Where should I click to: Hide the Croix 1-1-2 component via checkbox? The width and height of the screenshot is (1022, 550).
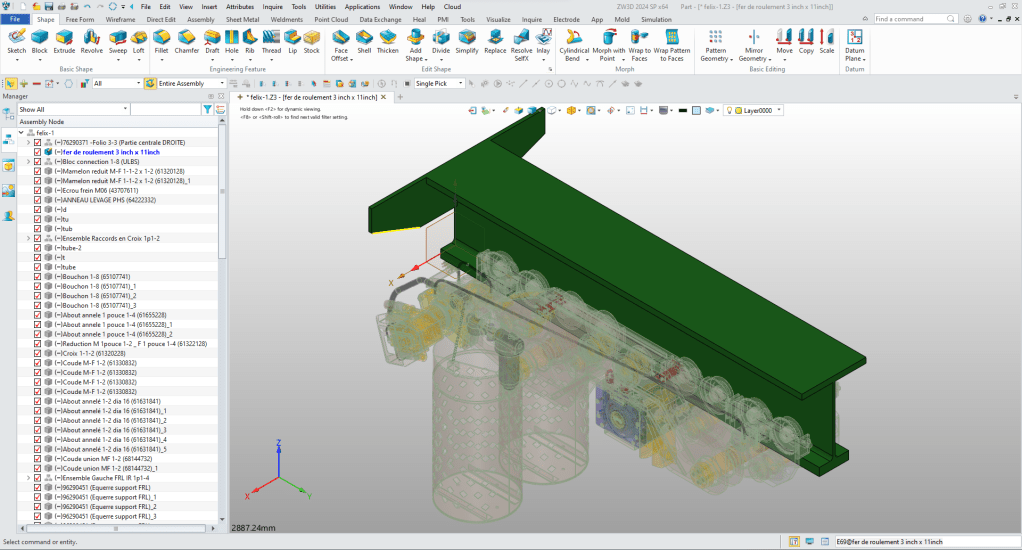pos(38,353)
